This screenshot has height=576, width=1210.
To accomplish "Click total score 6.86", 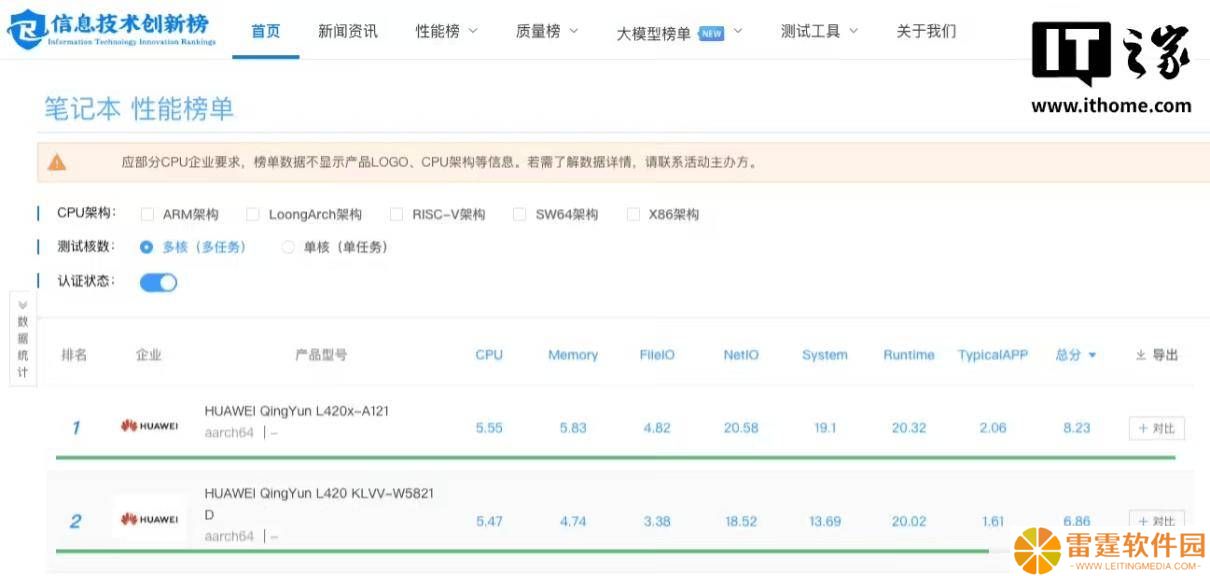I will [1077, 521].
